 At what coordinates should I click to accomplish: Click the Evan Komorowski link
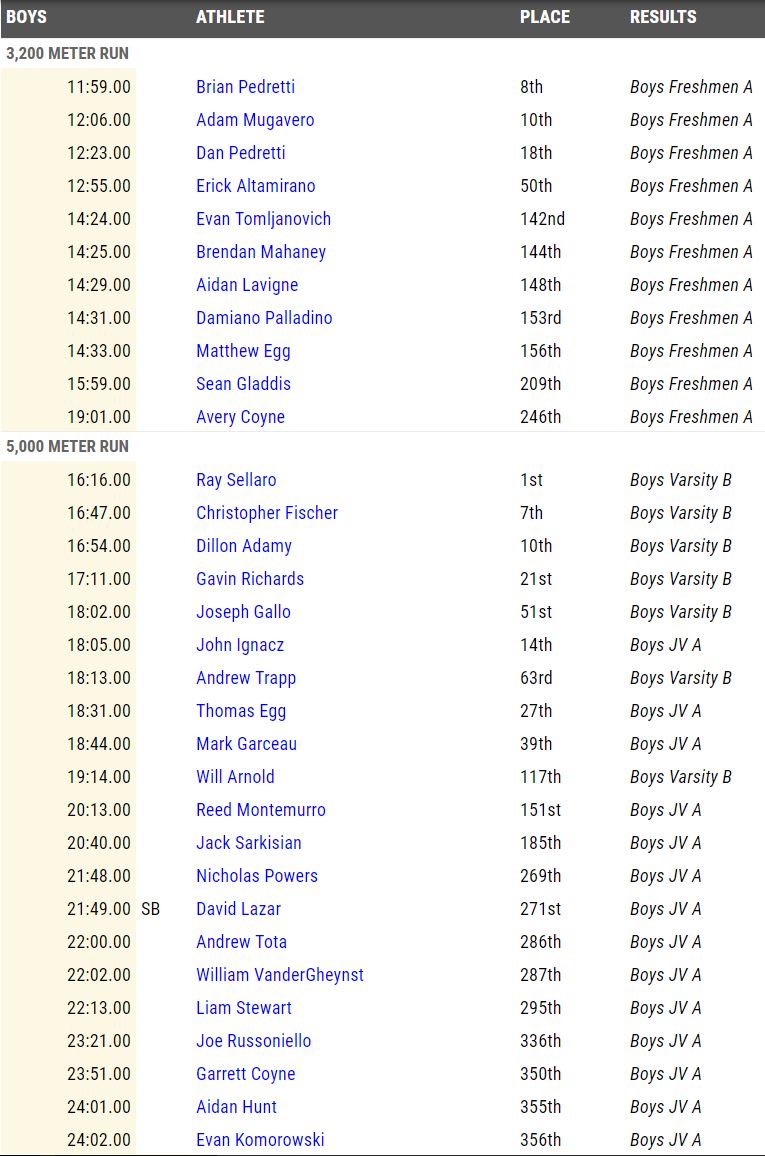point(260,1140)
